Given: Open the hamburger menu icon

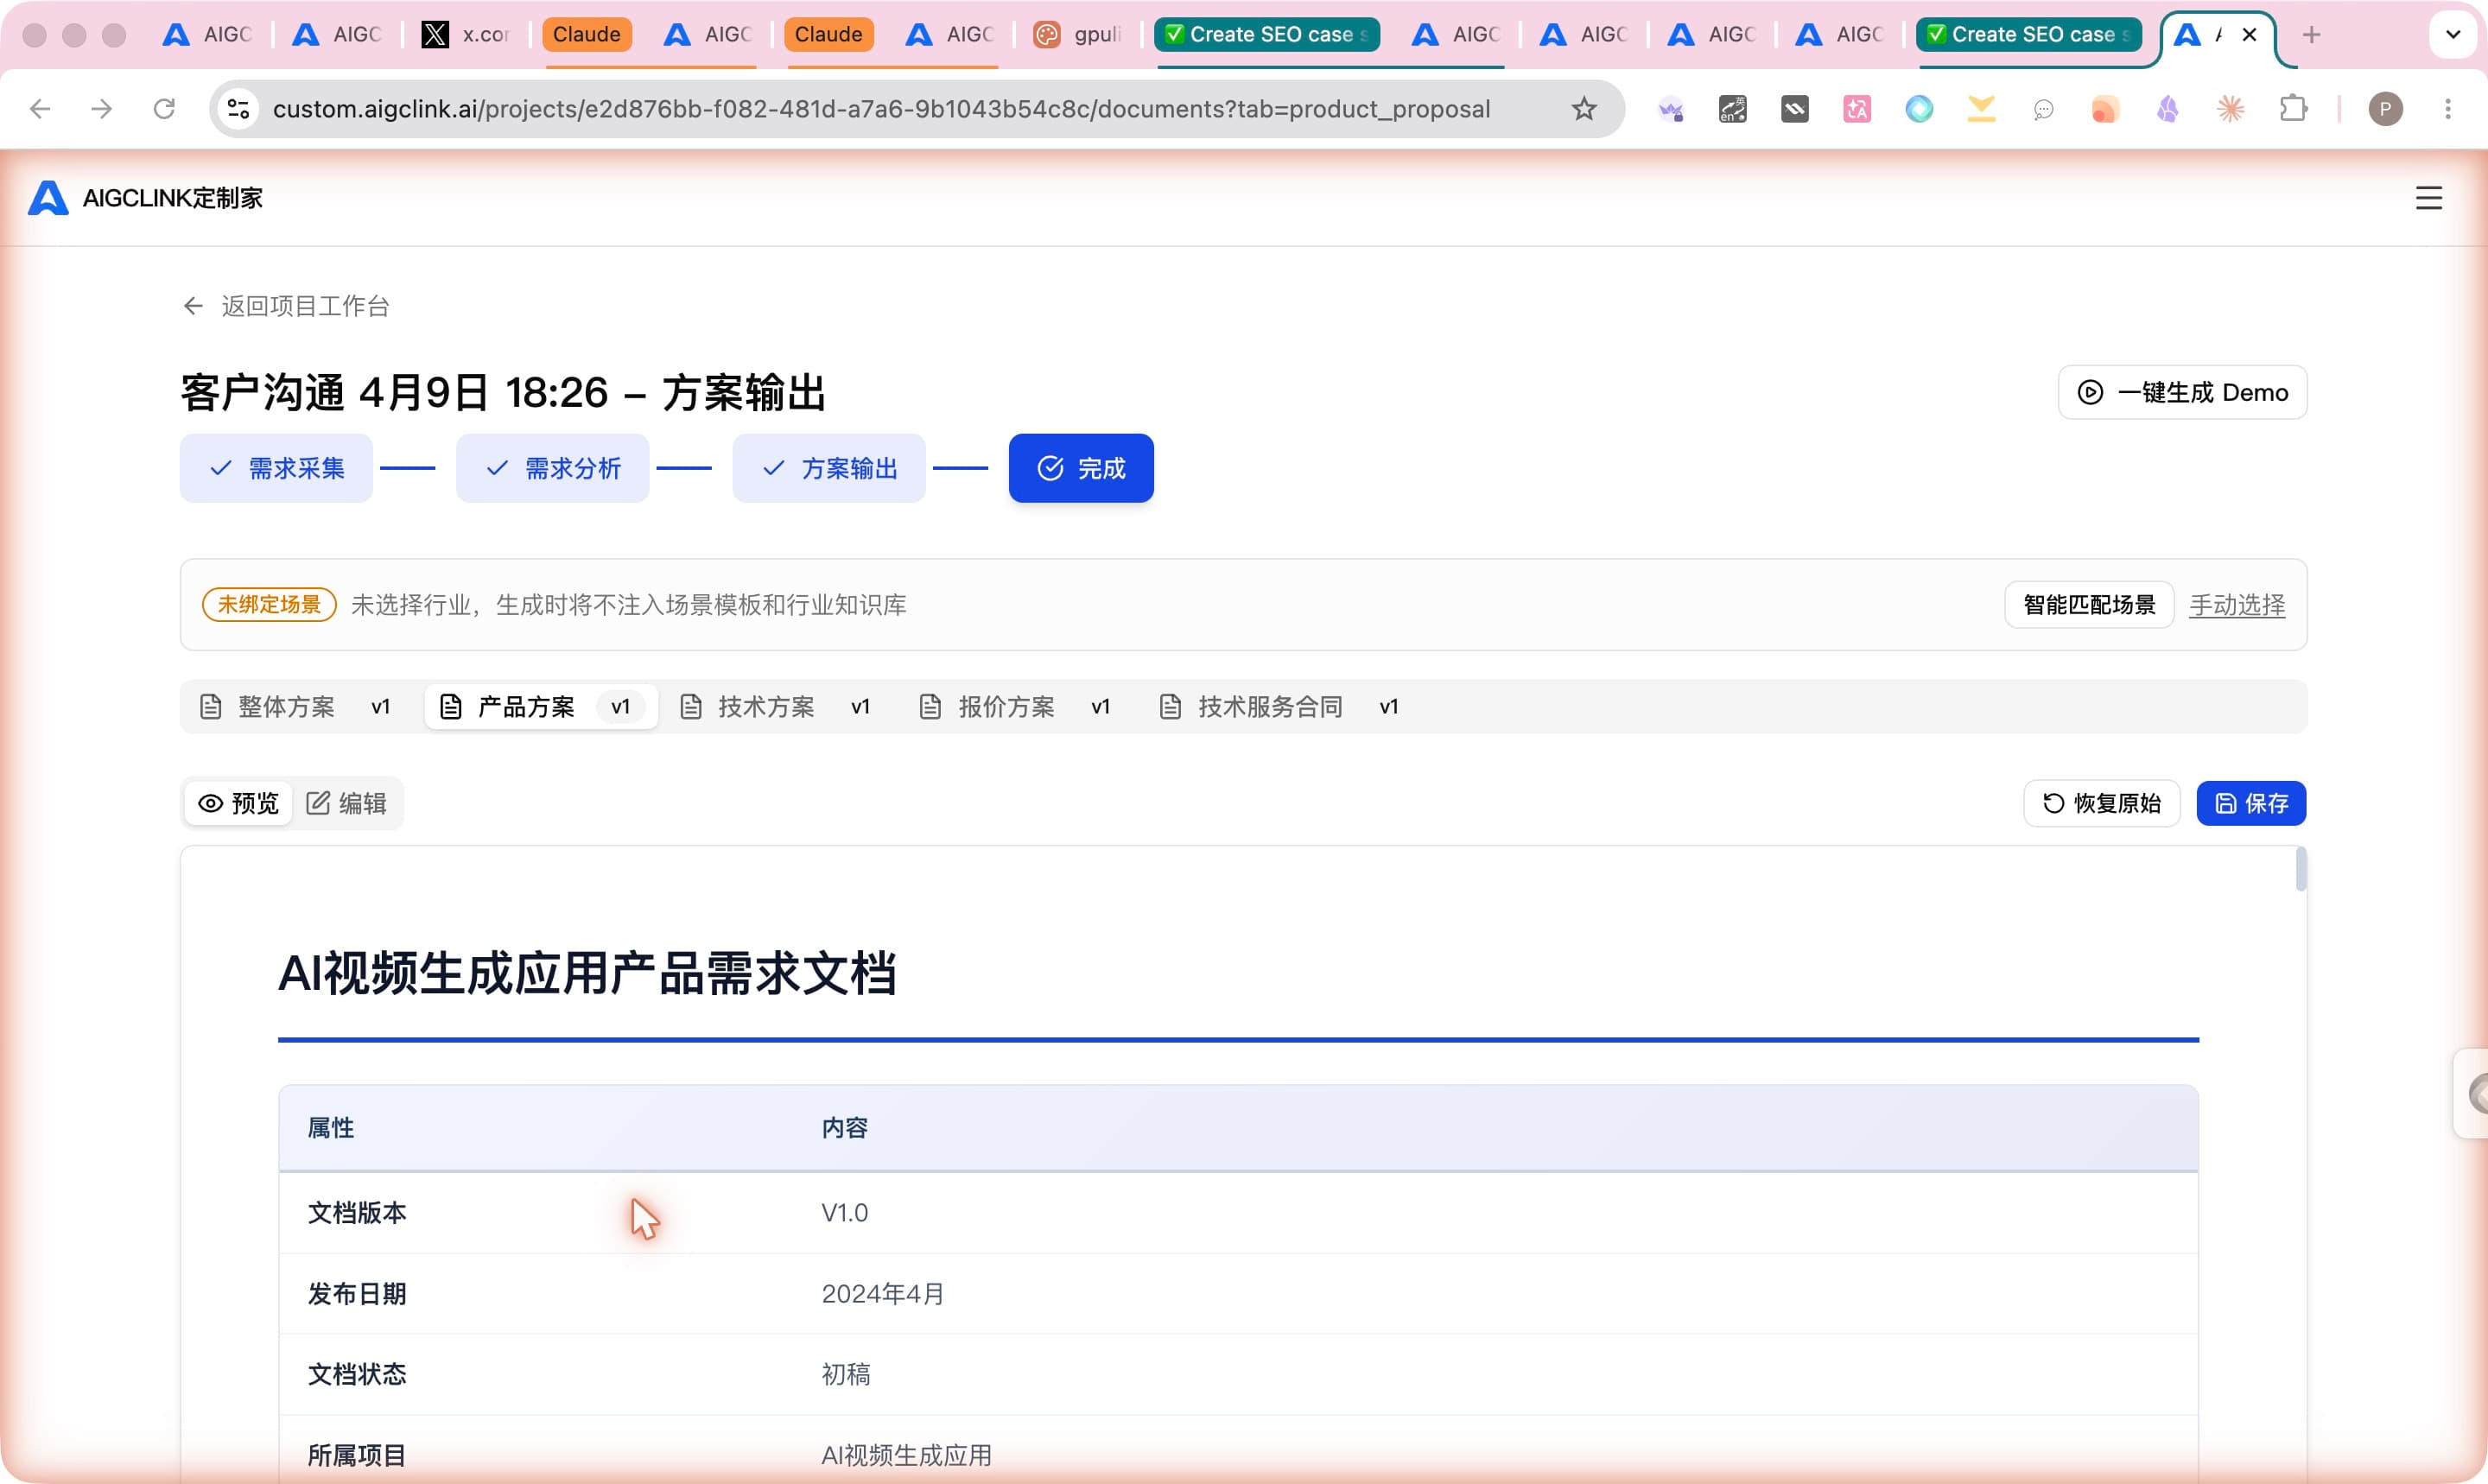Looking at the screenshot, I should 2429,197.
